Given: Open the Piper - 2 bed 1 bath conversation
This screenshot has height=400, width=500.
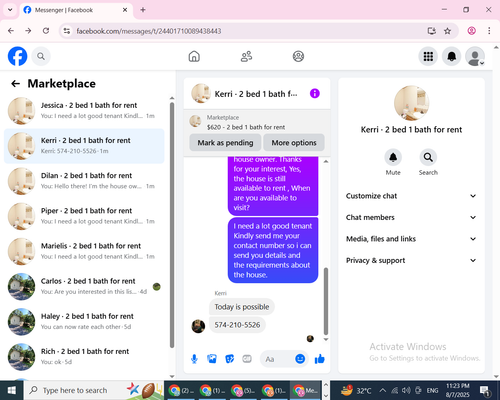Looking at the screenshot, I should 84,216.
